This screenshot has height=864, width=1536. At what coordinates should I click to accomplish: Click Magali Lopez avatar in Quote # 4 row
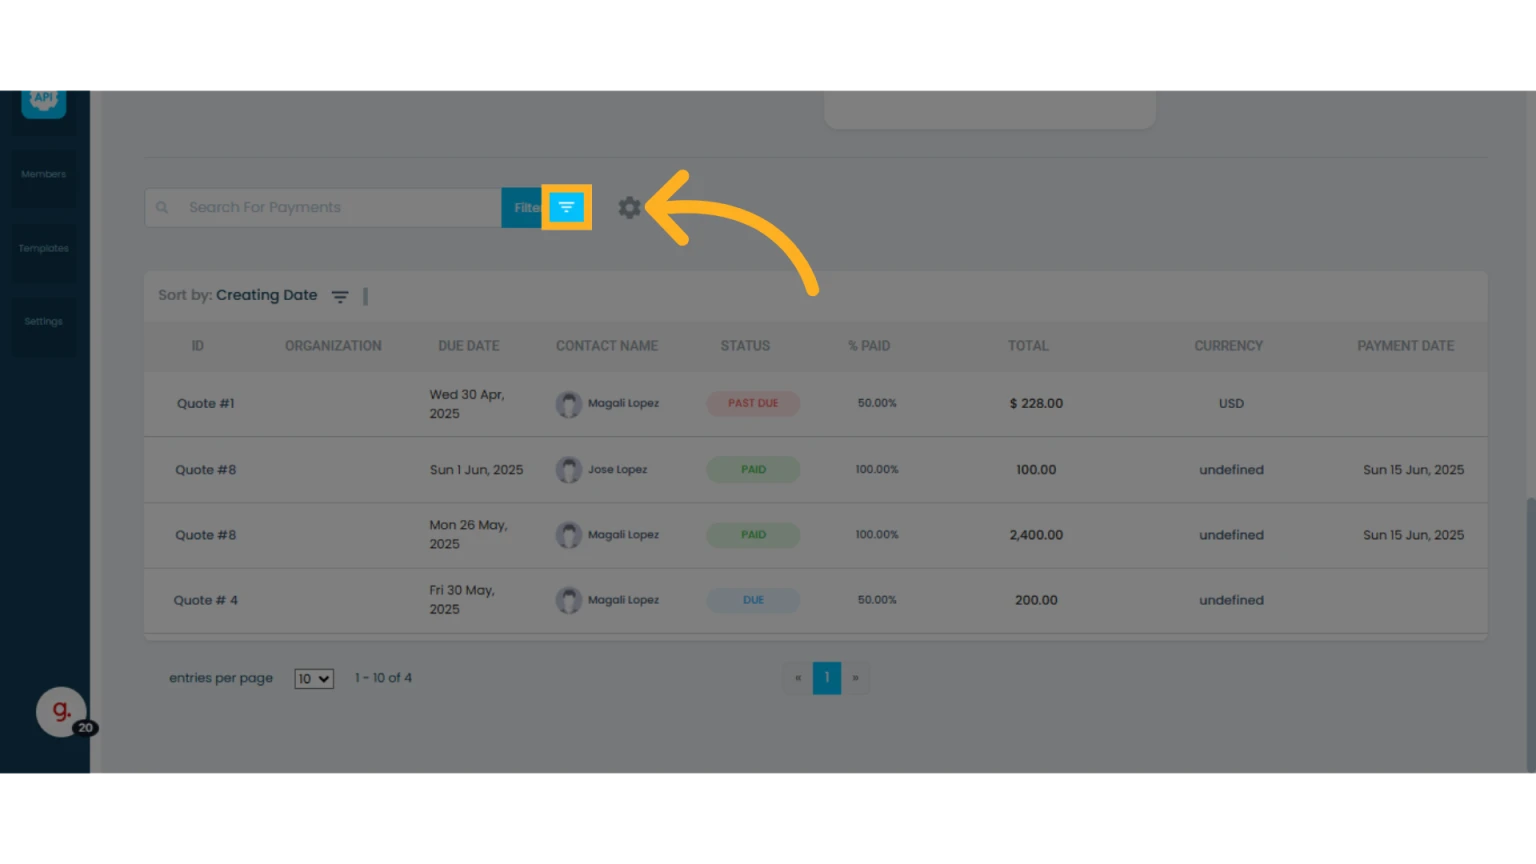tap(568, 600)
